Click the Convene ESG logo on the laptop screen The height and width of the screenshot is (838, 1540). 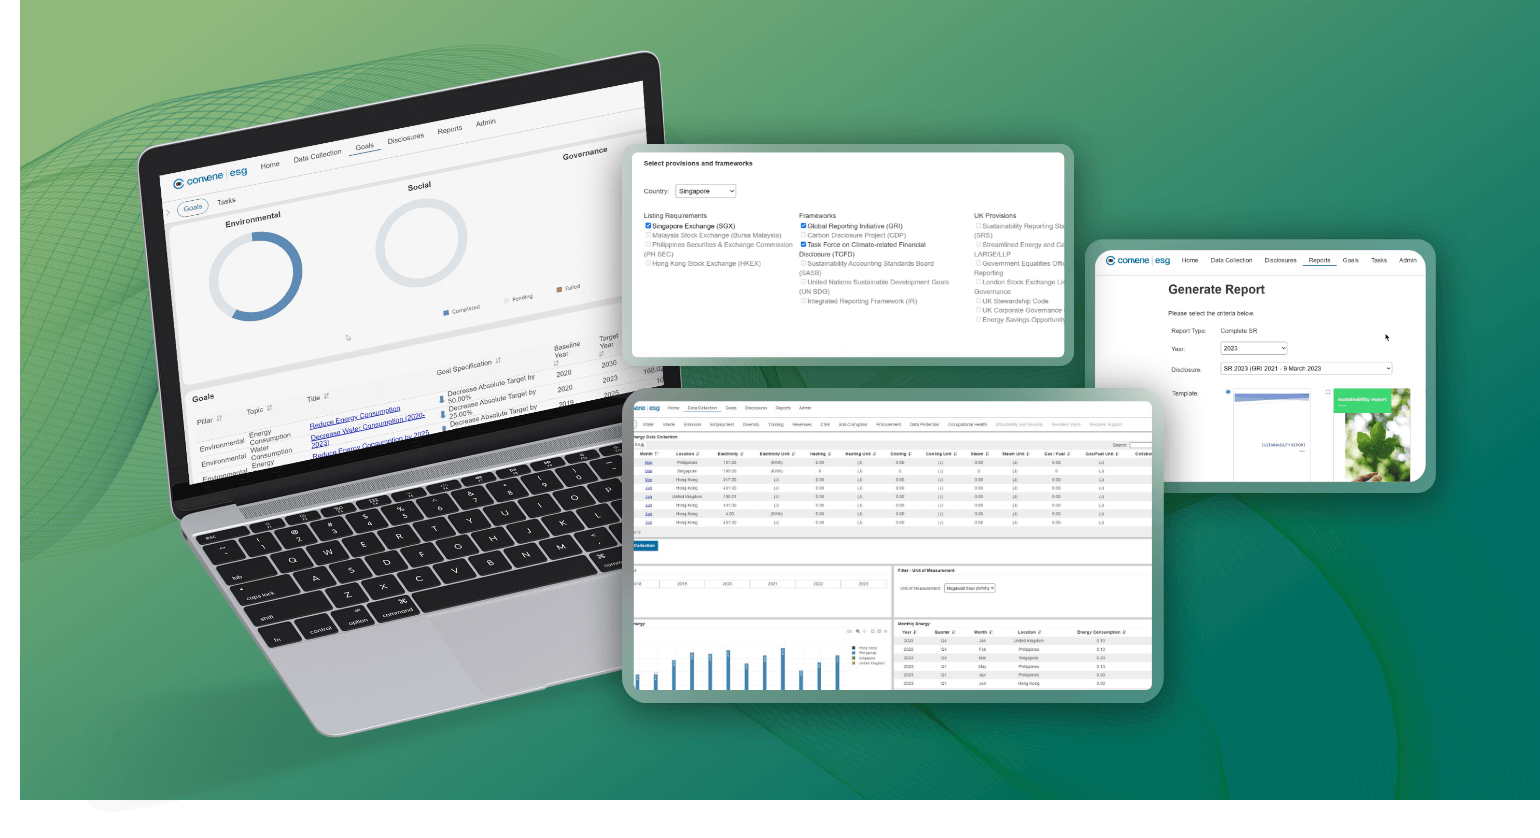tap(210, 177)
